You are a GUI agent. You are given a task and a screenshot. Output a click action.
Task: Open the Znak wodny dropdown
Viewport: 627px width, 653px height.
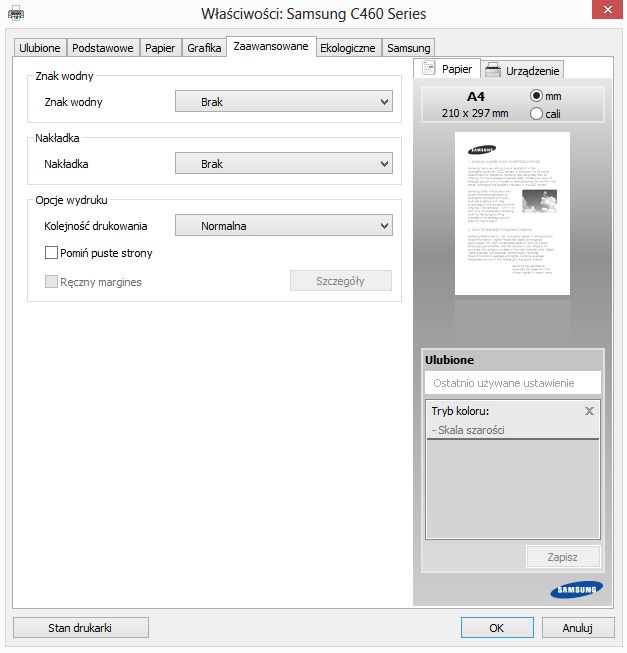[x=284, y=101]
